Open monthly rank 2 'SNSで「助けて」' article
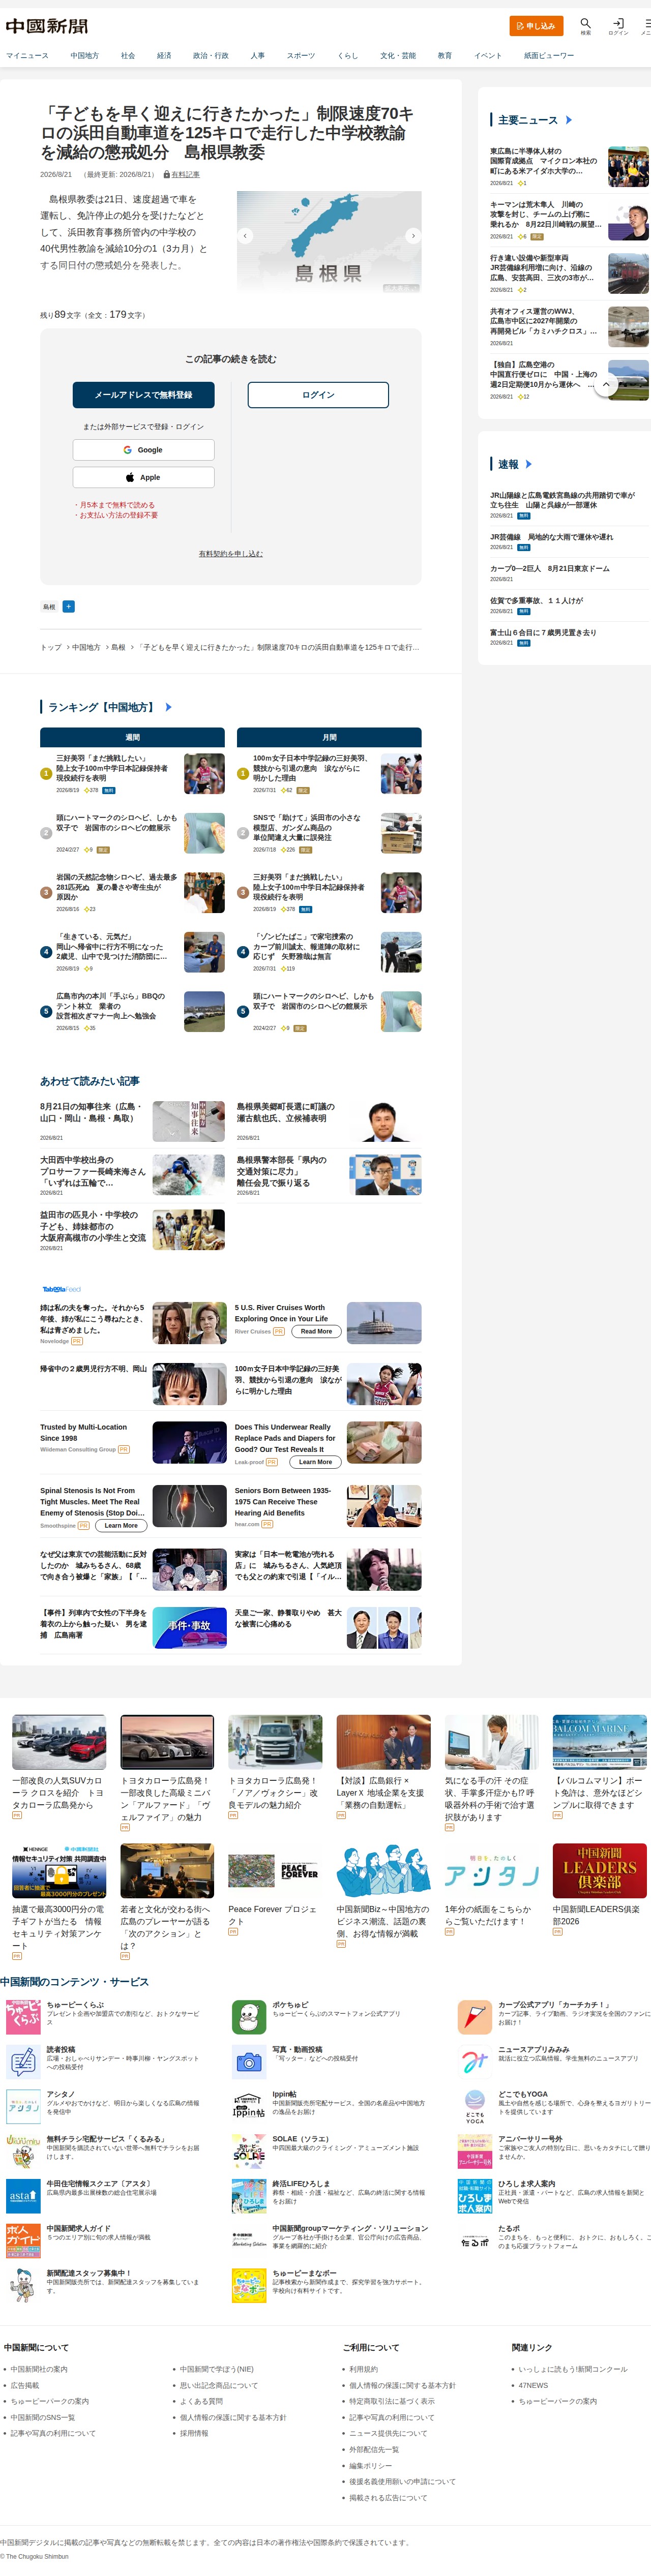The width and height of the screenshot is (651, 2576). tap(307, 827)
